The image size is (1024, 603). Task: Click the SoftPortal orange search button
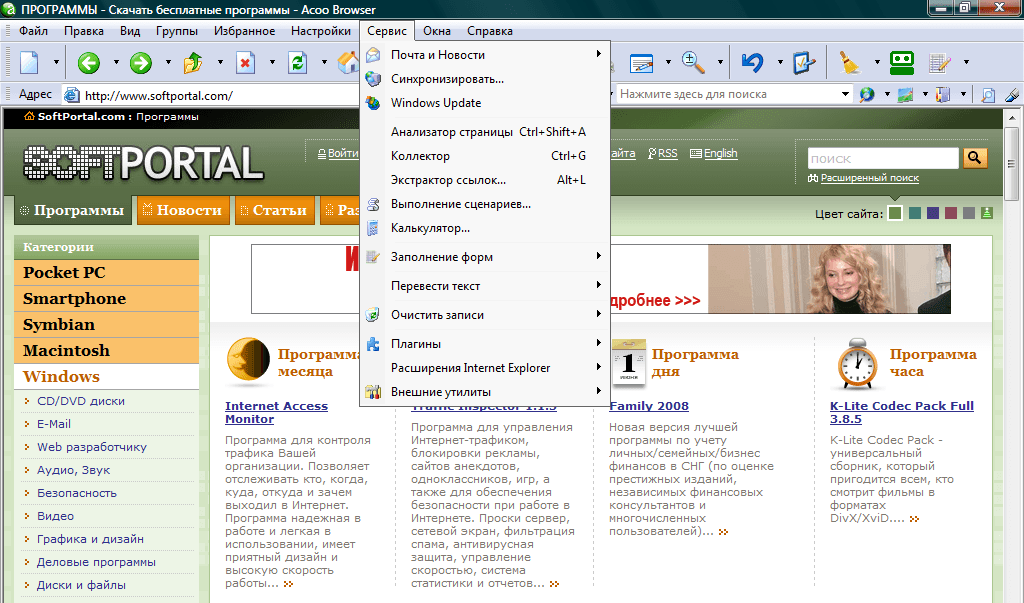coord(974,157)
